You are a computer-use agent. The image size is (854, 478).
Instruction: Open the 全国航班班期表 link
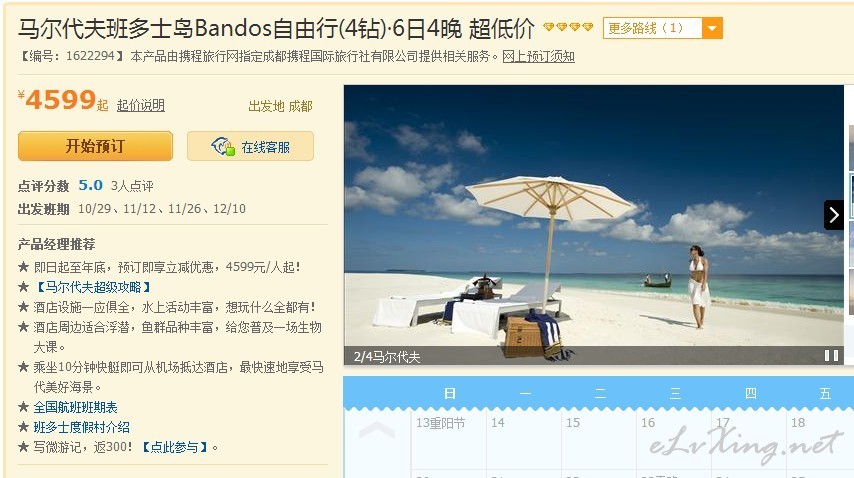75,407
